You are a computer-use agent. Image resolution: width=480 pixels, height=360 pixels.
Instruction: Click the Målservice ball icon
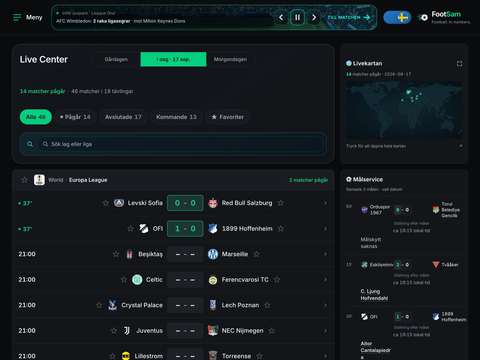coord(349,179)
